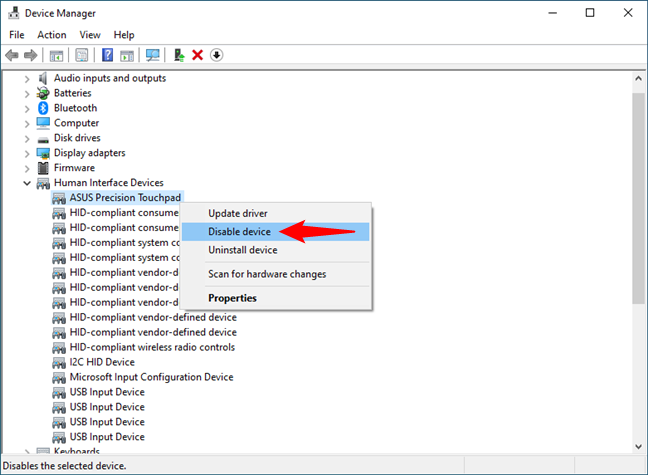648x475 pixels.
Task: Maximize the Device Manager window
Action: (x=590, y=13)
